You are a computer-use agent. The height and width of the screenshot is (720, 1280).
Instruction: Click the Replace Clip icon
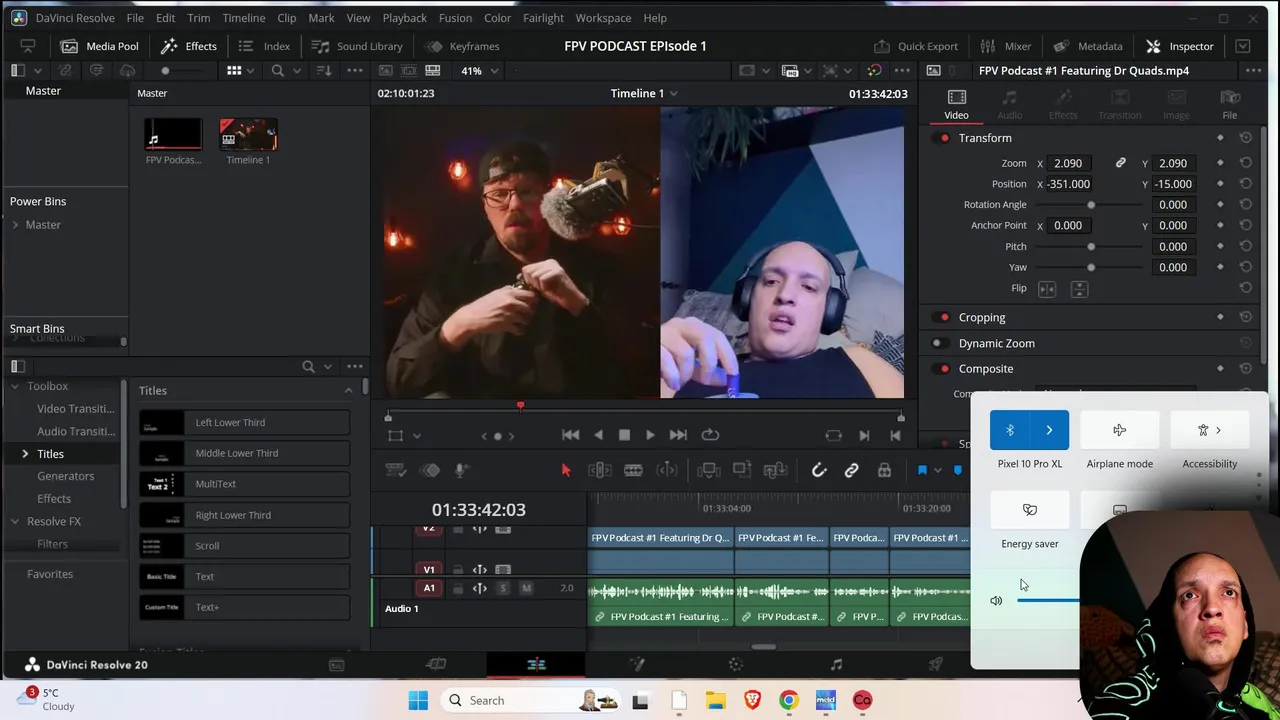tap(776, 470)
